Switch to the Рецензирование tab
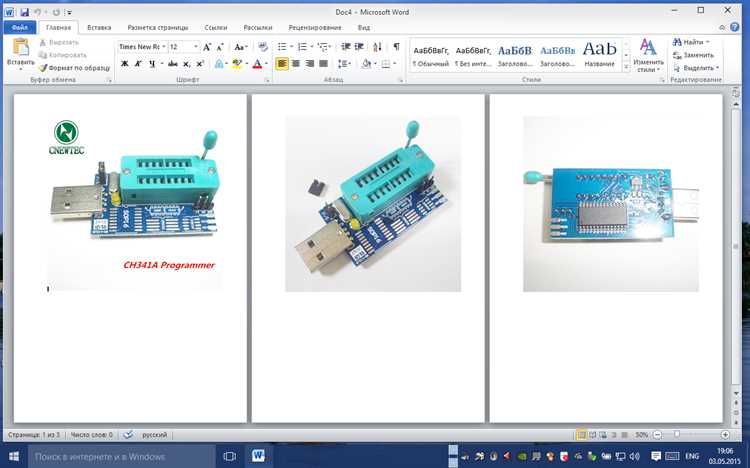Viewport: 750px width, 468px height. click(315, 27)
